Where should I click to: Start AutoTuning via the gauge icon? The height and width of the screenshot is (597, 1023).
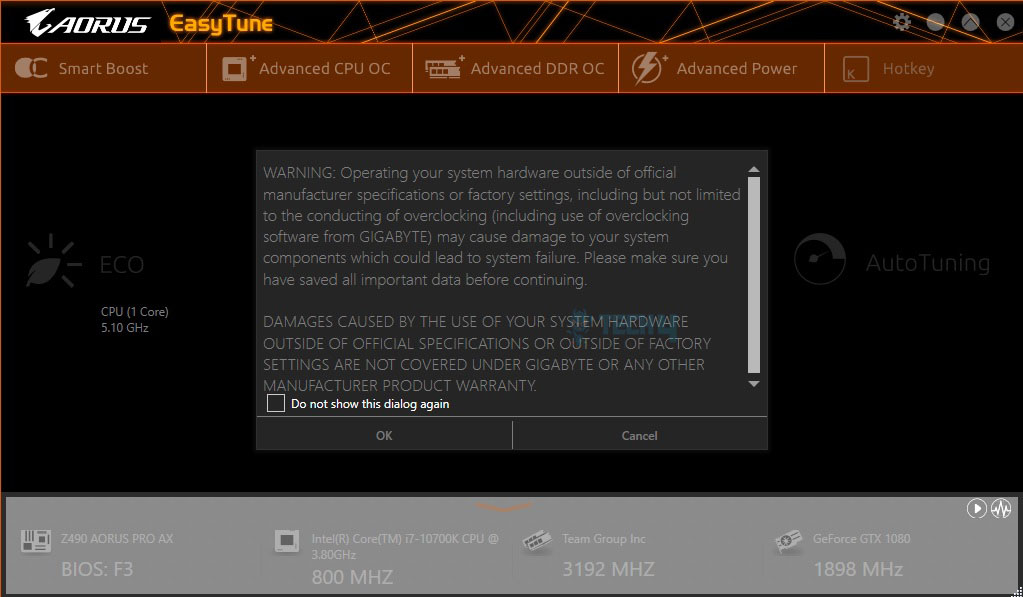pyautogui.click(x=820, y=260)
